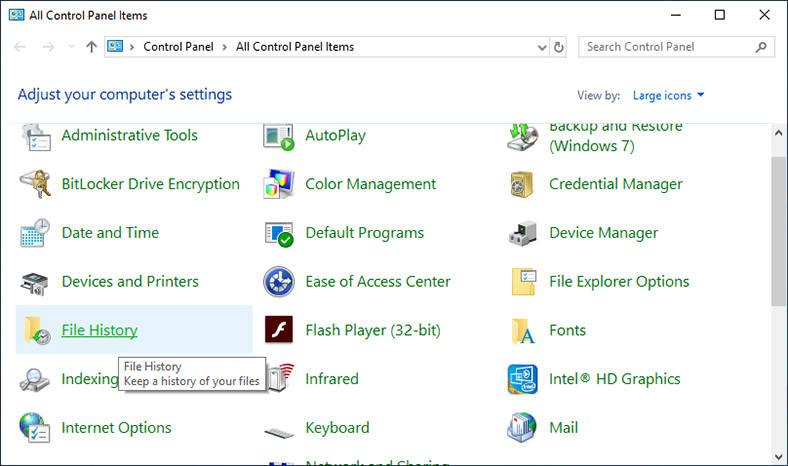Open the Default Programs icon
788x466 pixels.
279,234
